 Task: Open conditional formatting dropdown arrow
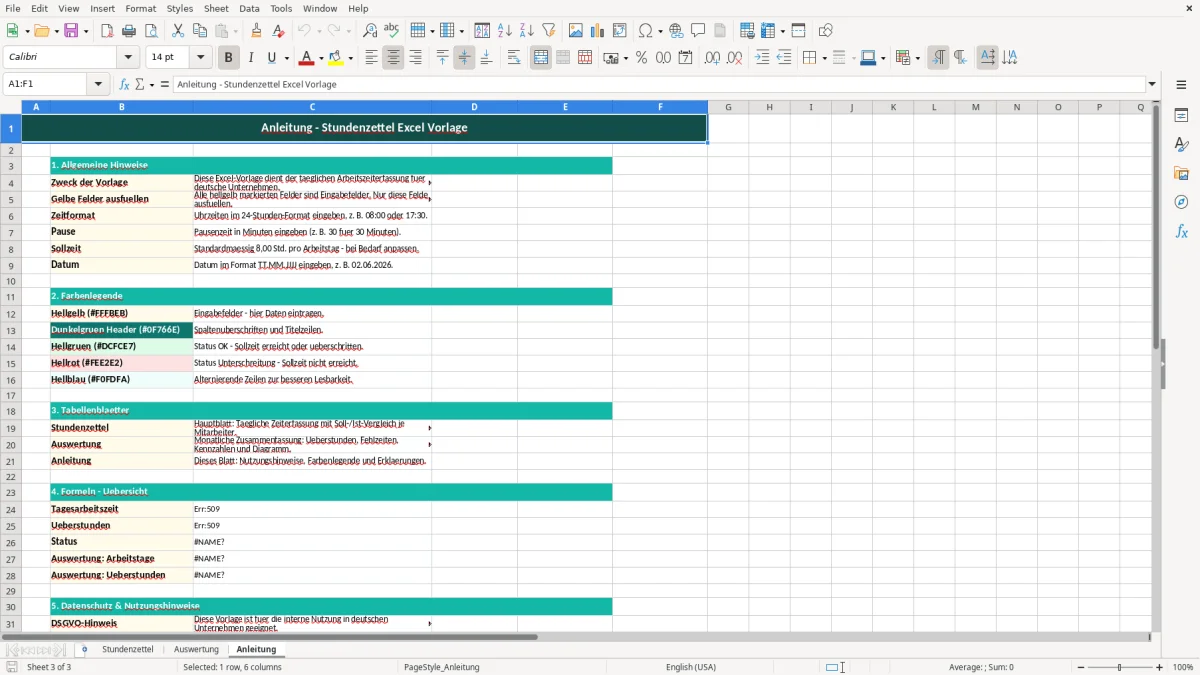917,58
